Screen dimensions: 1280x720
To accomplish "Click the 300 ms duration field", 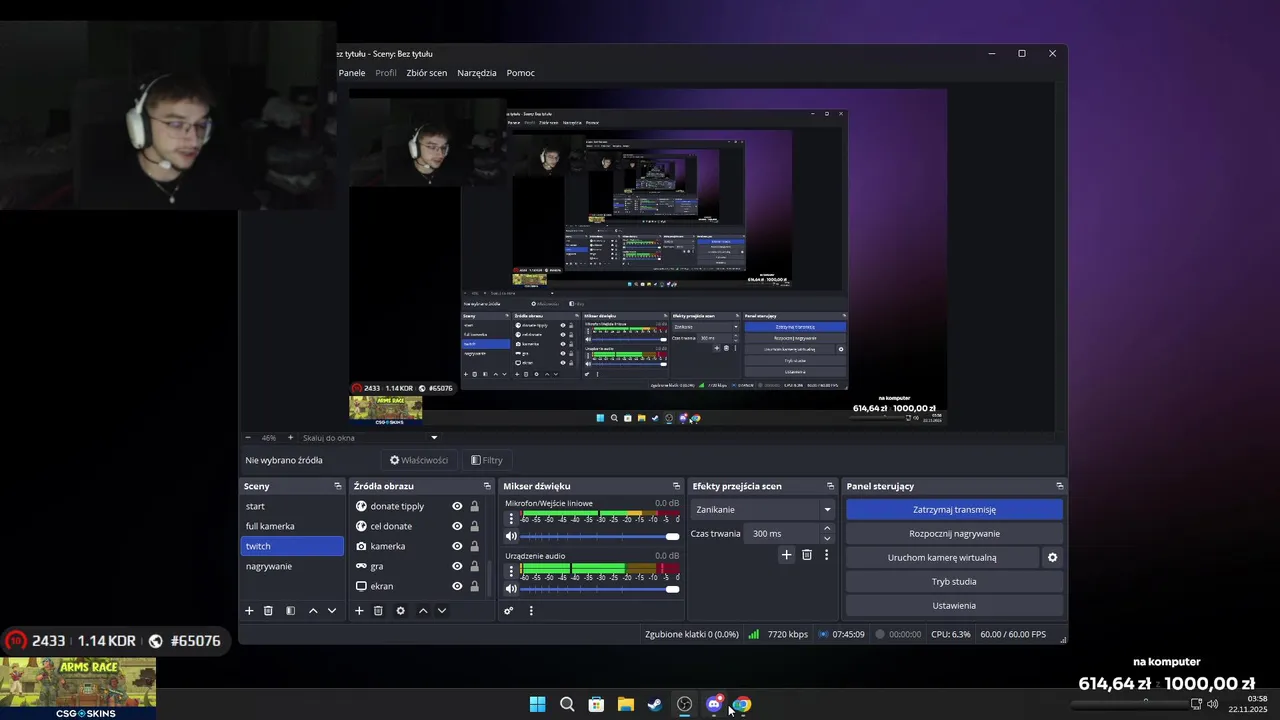I will click(x=781, y=534).
